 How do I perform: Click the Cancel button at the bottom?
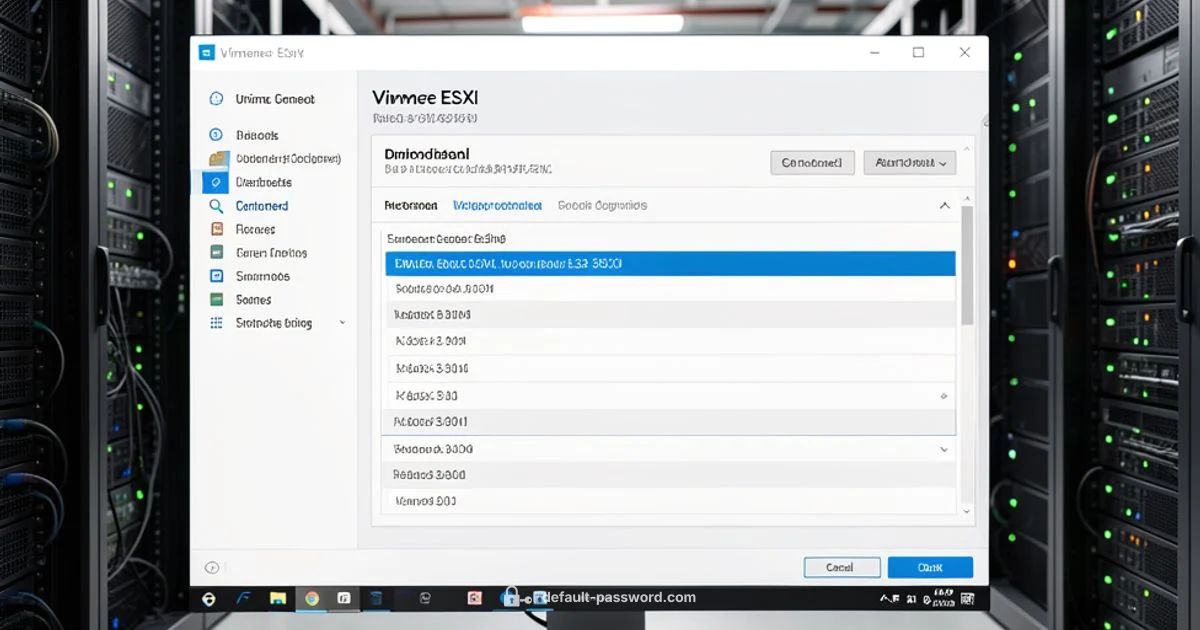(x=841, y=566)
